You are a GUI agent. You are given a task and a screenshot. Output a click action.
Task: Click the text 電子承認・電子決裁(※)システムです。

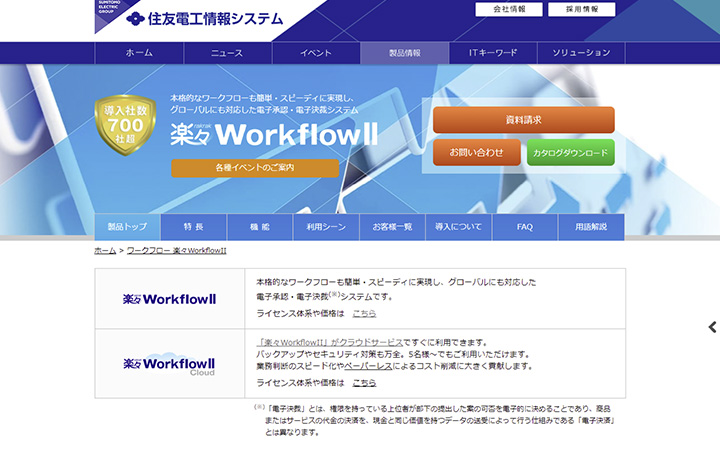click(x=325, y=297)
